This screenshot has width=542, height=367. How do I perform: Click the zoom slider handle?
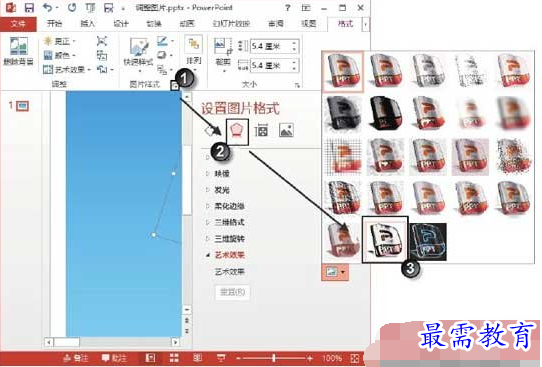(274, 358)
